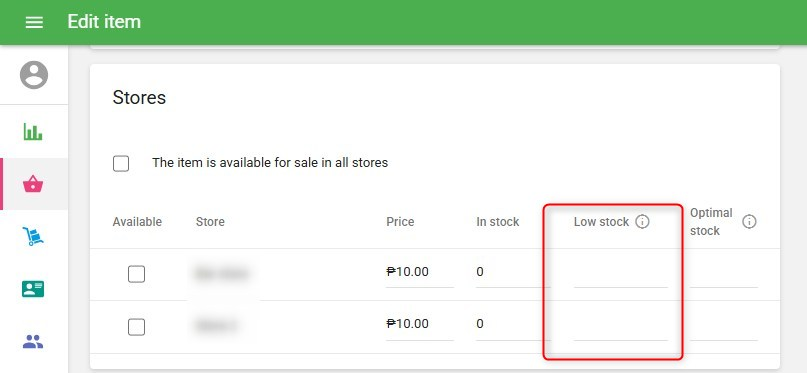Edit second store price ₱10.00 field
This screenshot has height=373, width=807.
tap(419, 325)
